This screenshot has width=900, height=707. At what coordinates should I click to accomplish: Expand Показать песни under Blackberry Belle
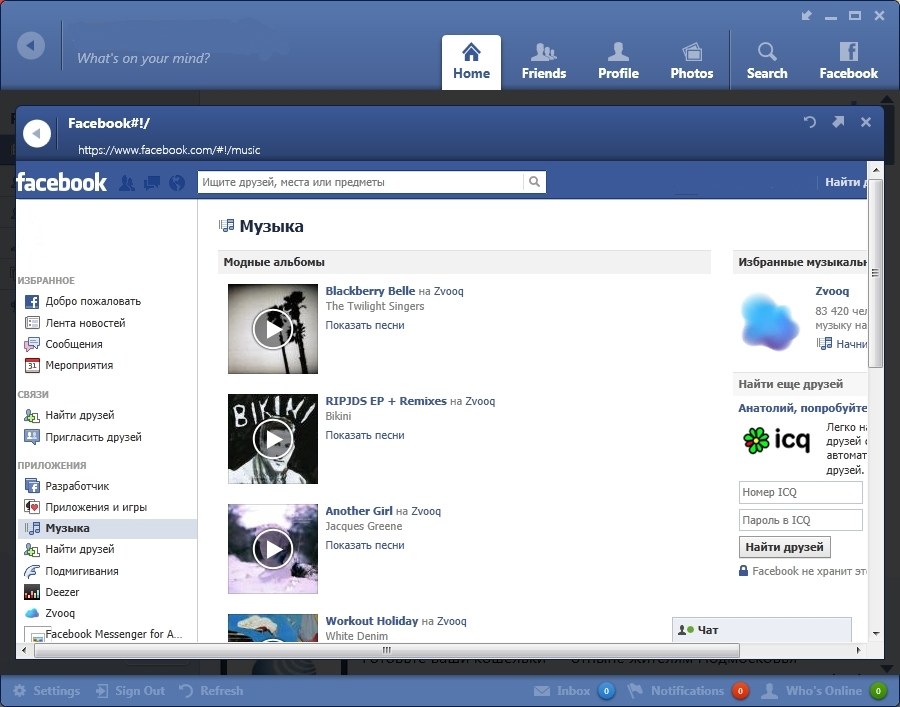(365, 325)
